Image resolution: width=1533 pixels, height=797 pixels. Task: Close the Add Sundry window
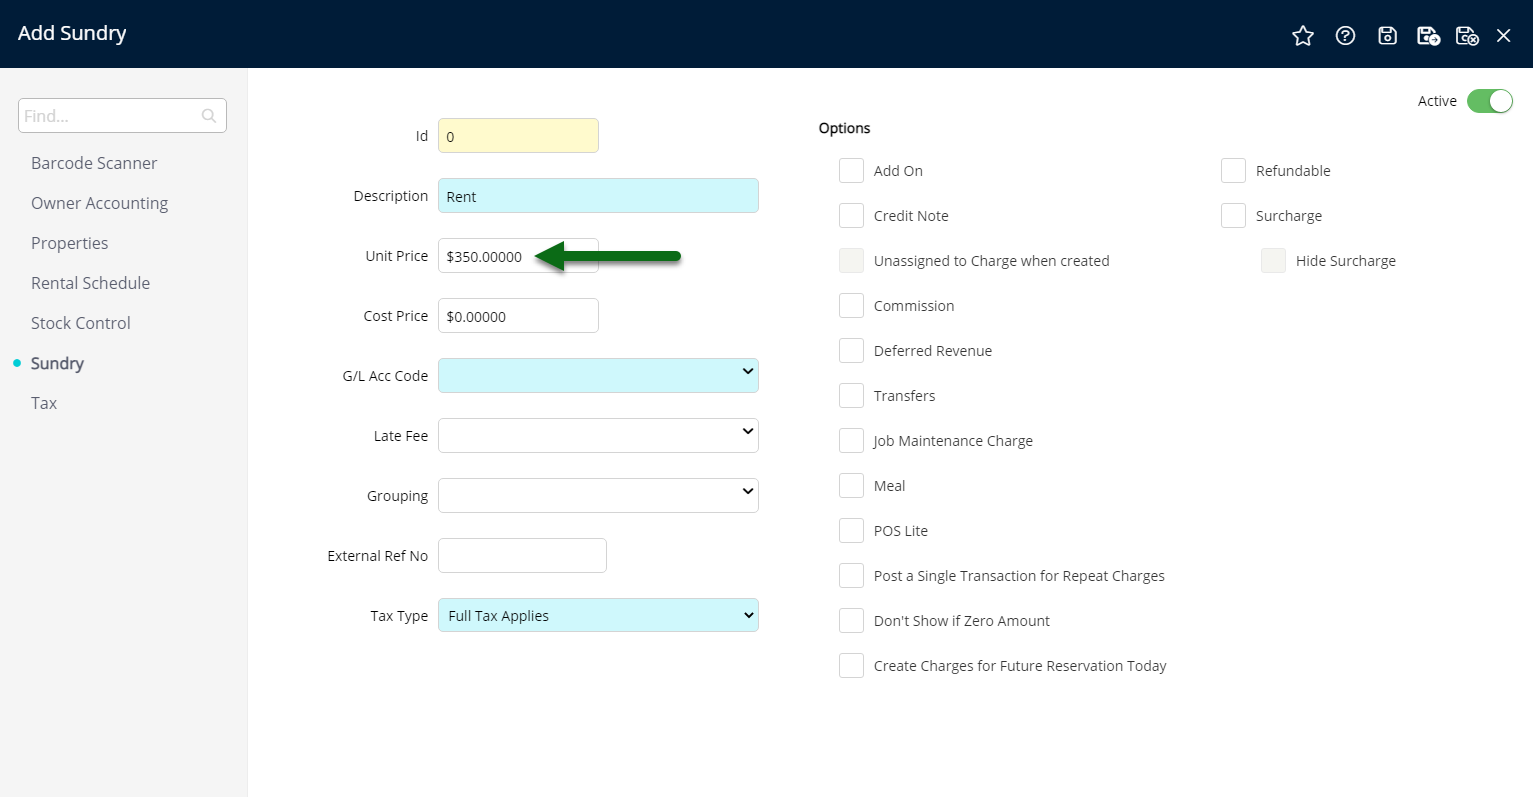pos(1503,36)
